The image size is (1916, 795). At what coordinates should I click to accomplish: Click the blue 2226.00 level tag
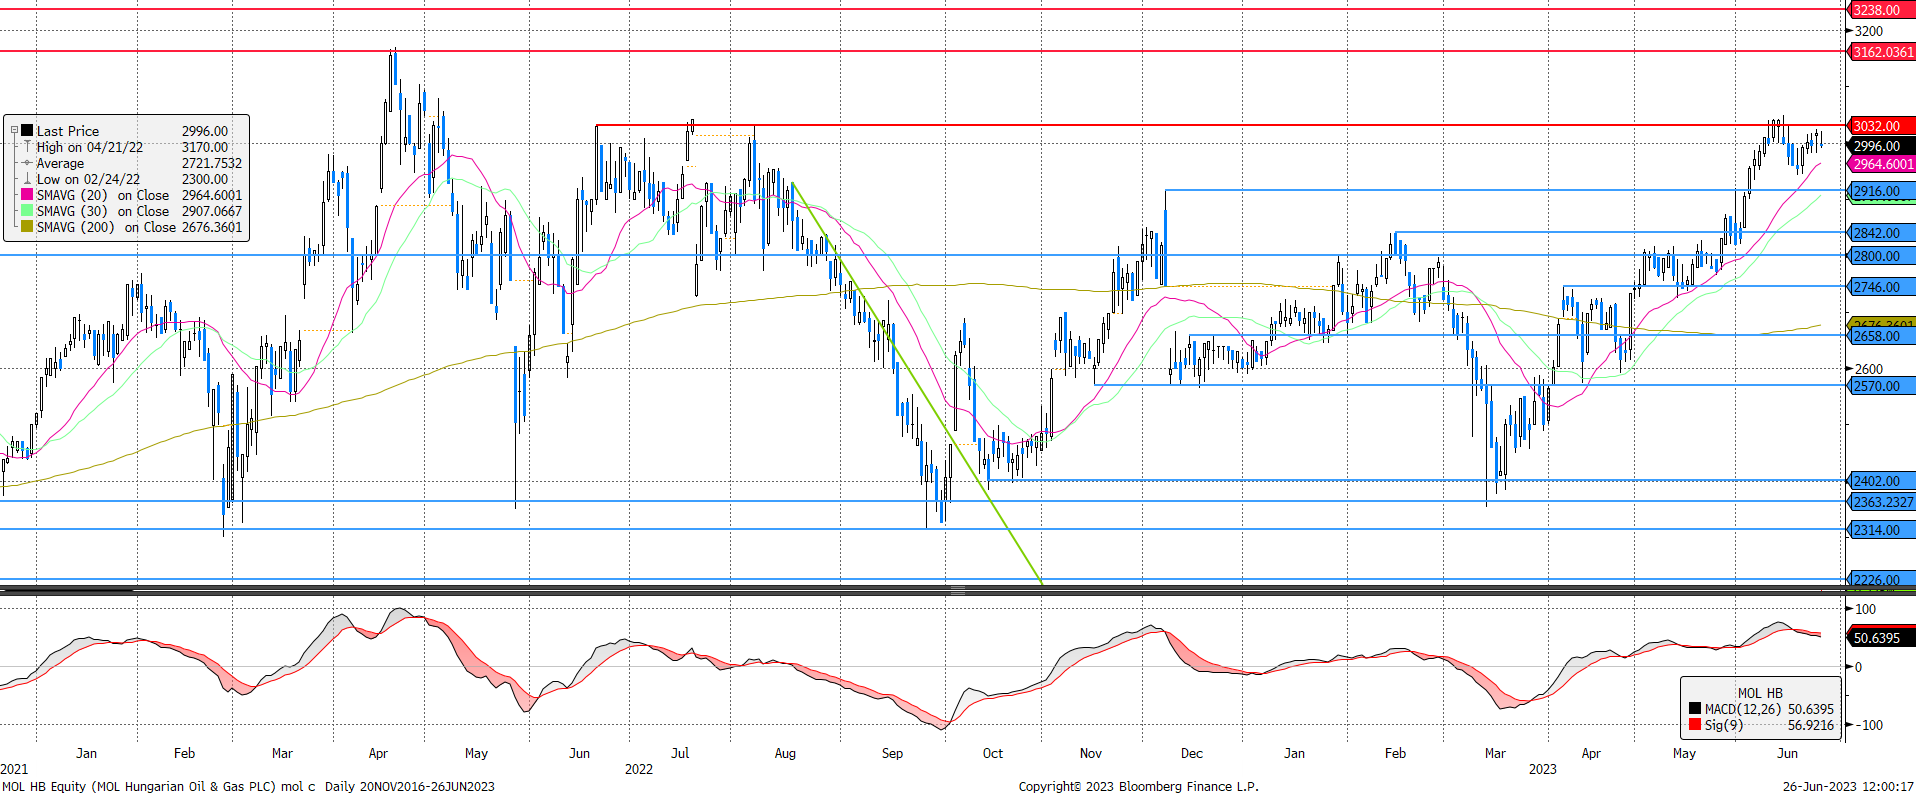[x=1880, y=579]
